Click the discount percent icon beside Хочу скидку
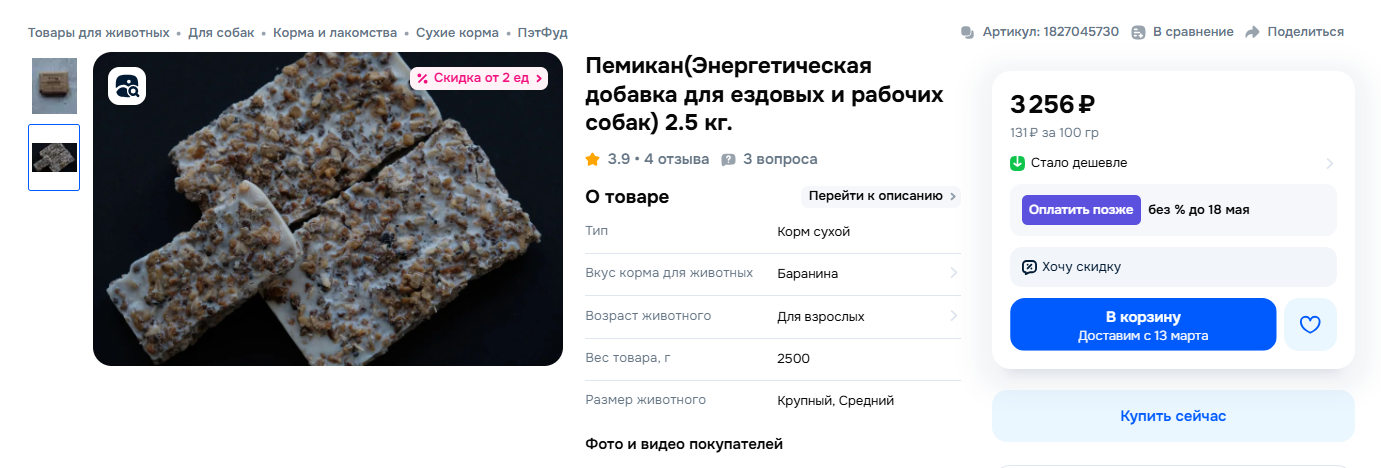This screenshot has height=468, width=1381. pos(1029,267)
